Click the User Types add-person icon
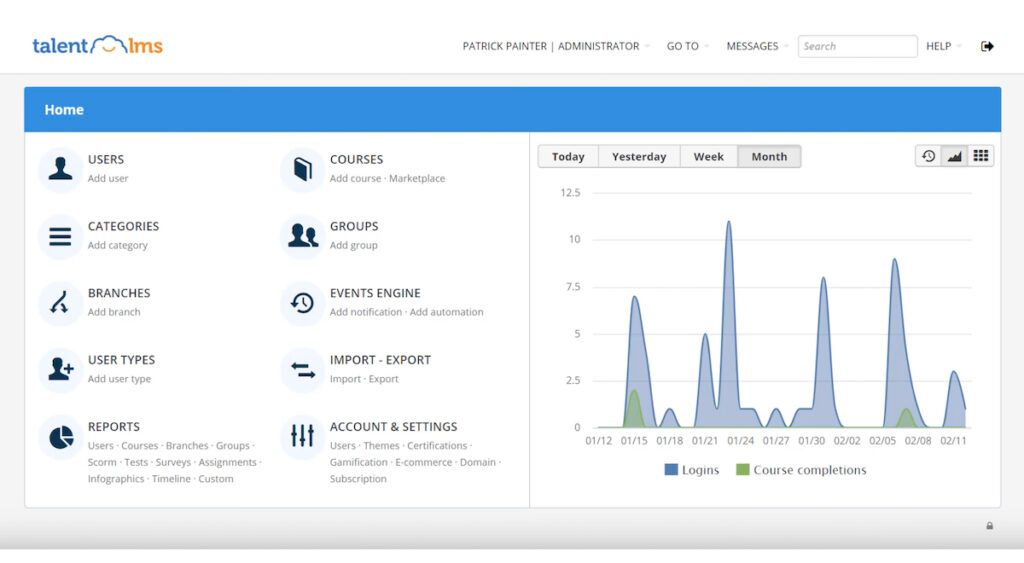Image resolution: width=1024 pixels, height=563 pixels. point(60,370)
